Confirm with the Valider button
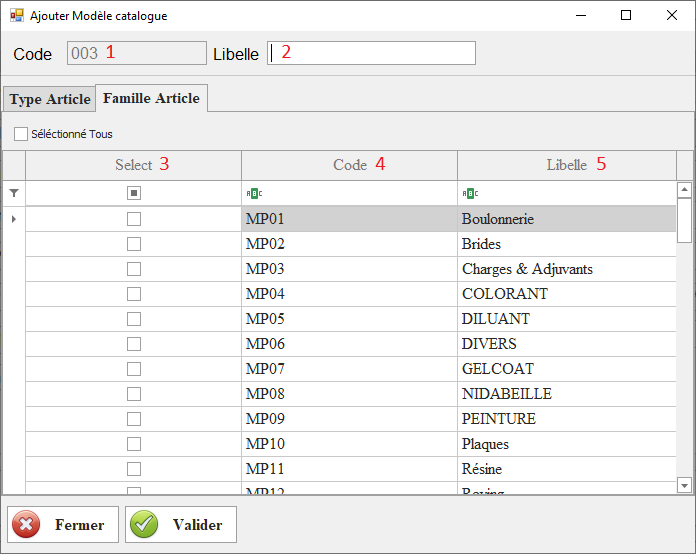The width and height of the screenshot is (697, 555). [x=181, y=525]
